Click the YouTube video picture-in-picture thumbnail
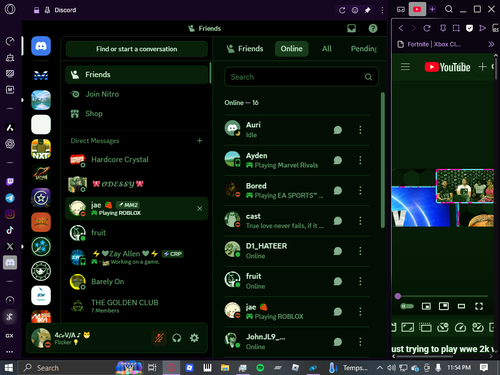The width and height of the screenshot is (500, 375). tap(465, 186)
